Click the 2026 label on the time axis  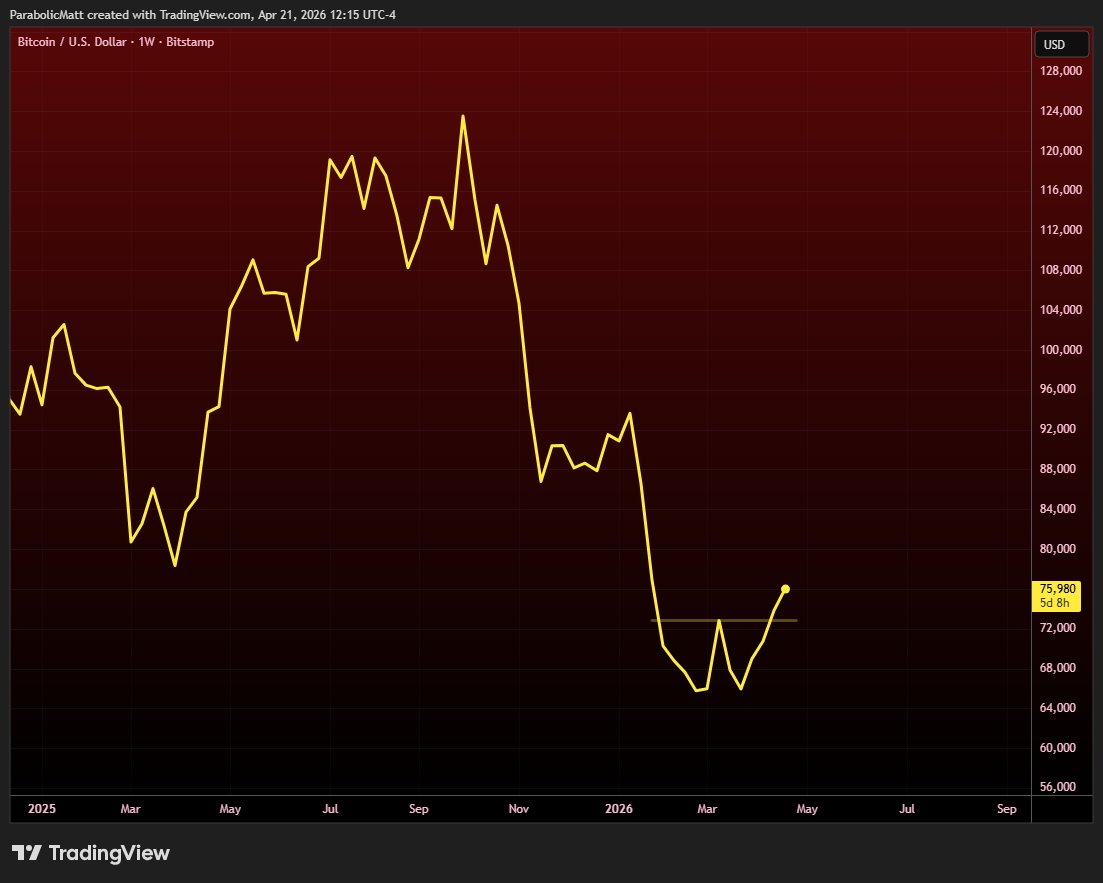pyautogui.click(x=618, y=809)
